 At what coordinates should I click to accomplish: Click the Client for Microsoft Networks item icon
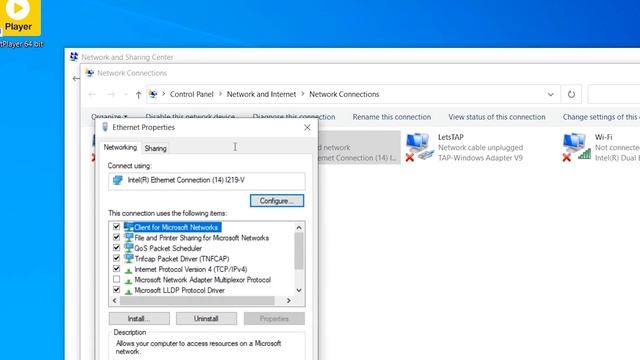(129, 227)
